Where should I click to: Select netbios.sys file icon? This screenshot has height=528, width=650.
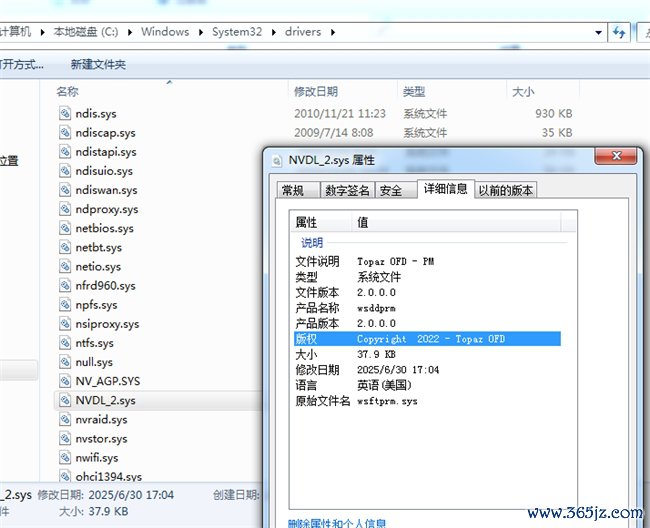(x=65, y=228)
